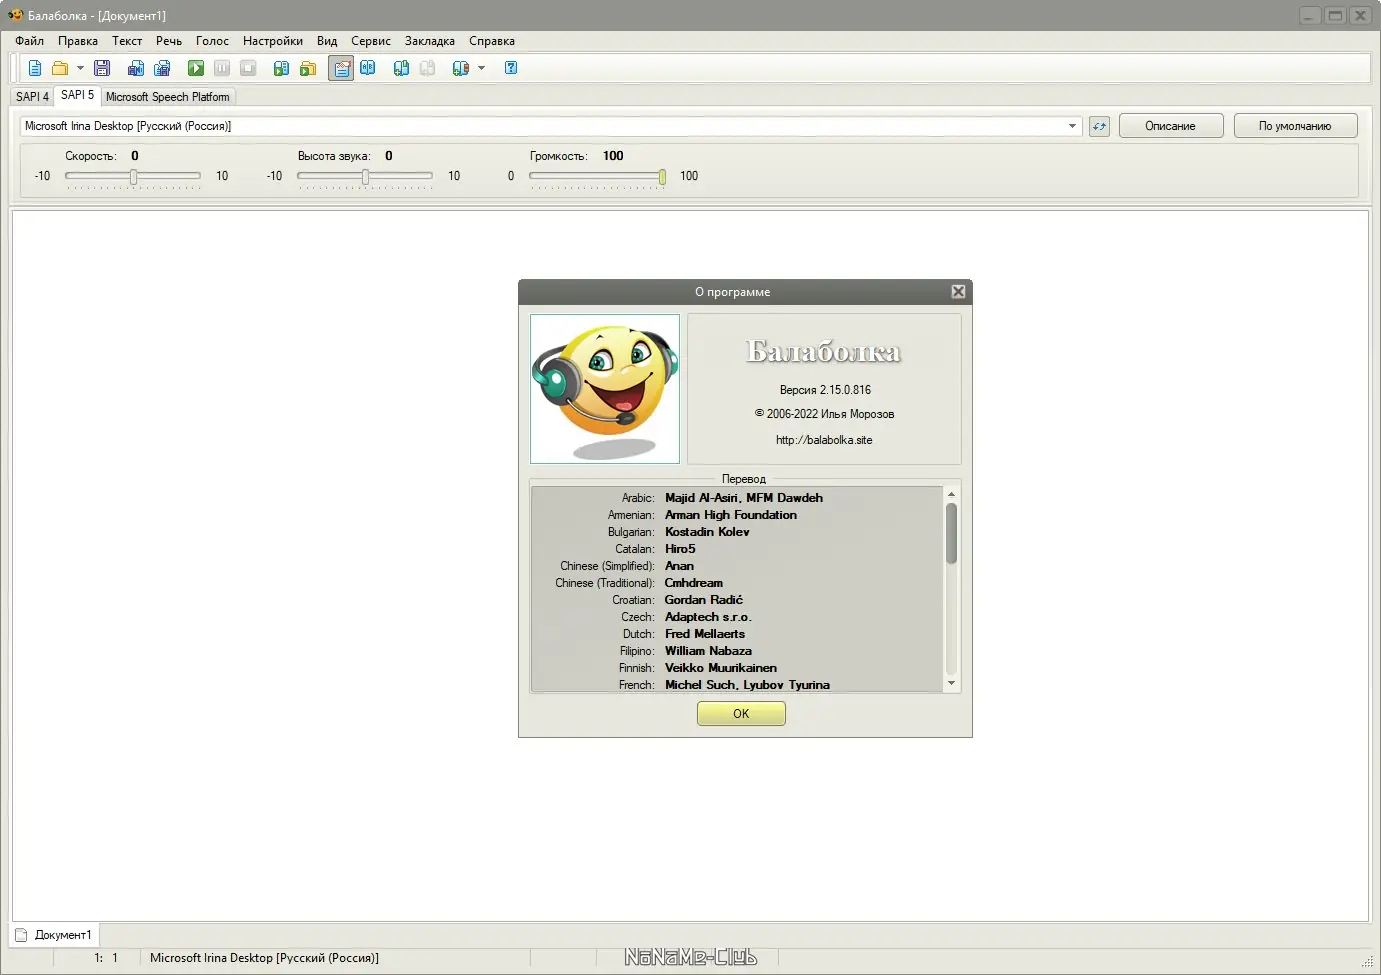The width and height of the screenshot is (1381, 975).
Task: Click the Balabolka smiley logo image
Action: [605, 389]
